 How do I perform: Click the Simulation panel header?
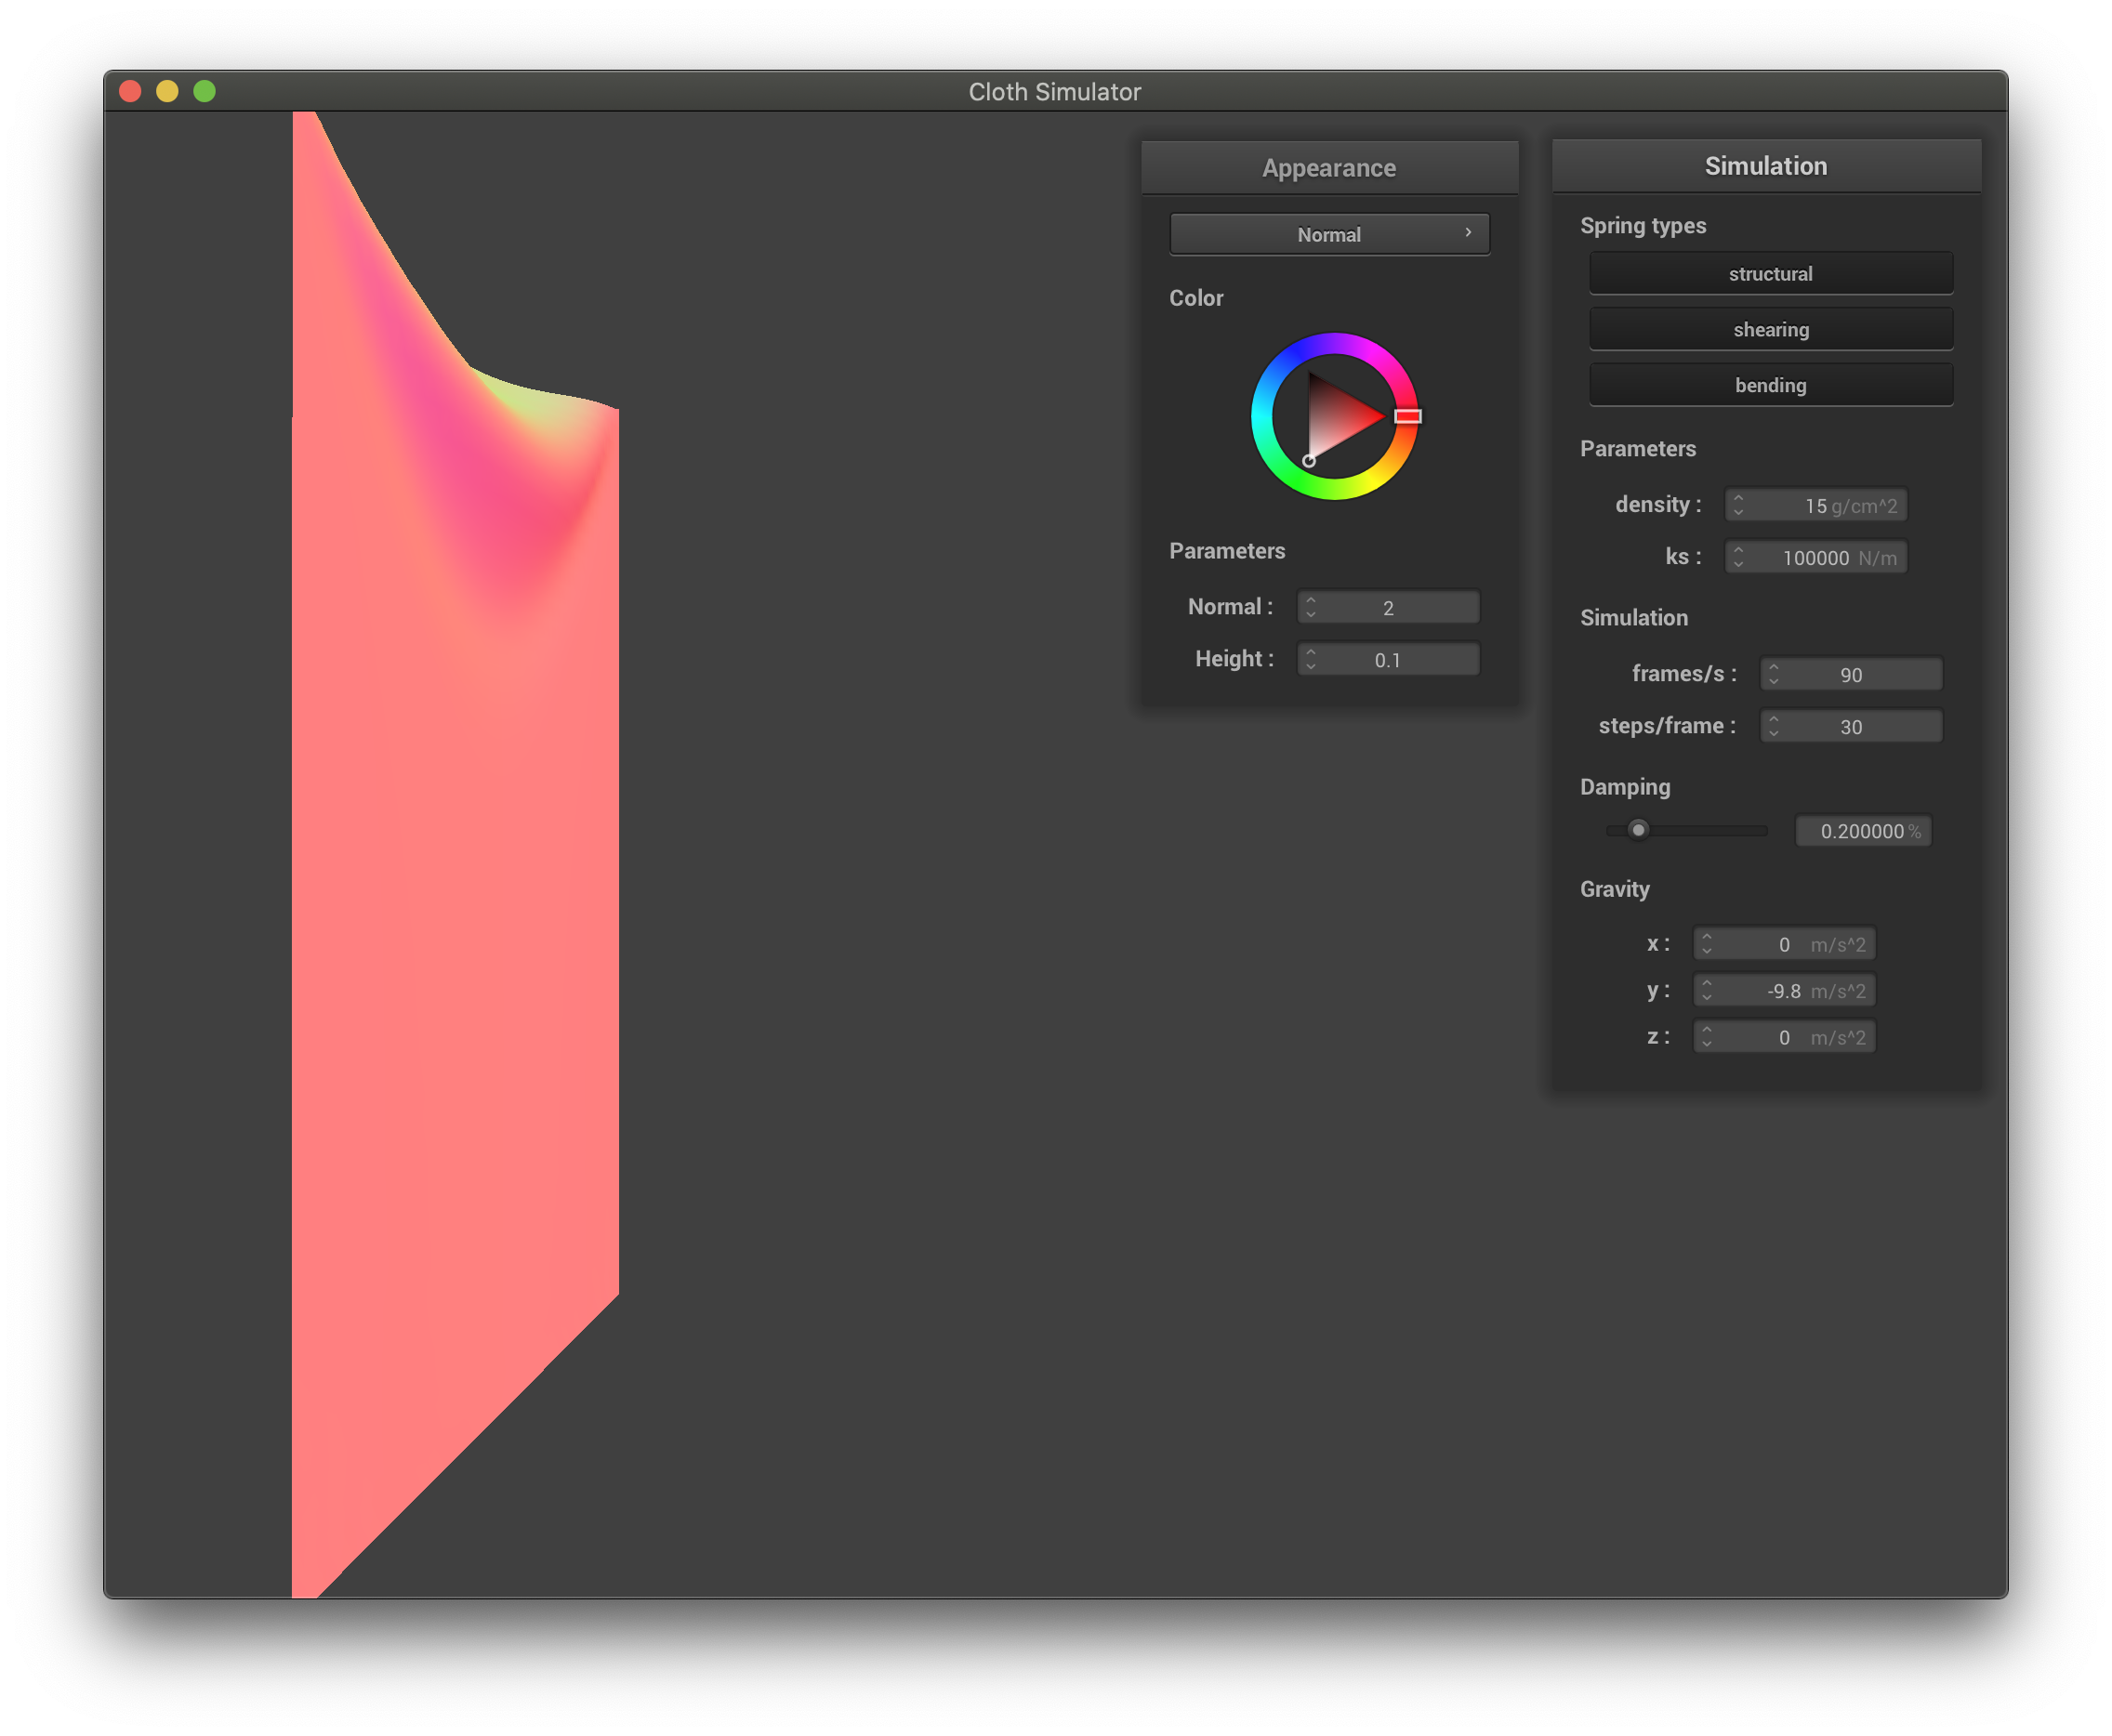pyautogui.click(x=1766, y=165)
